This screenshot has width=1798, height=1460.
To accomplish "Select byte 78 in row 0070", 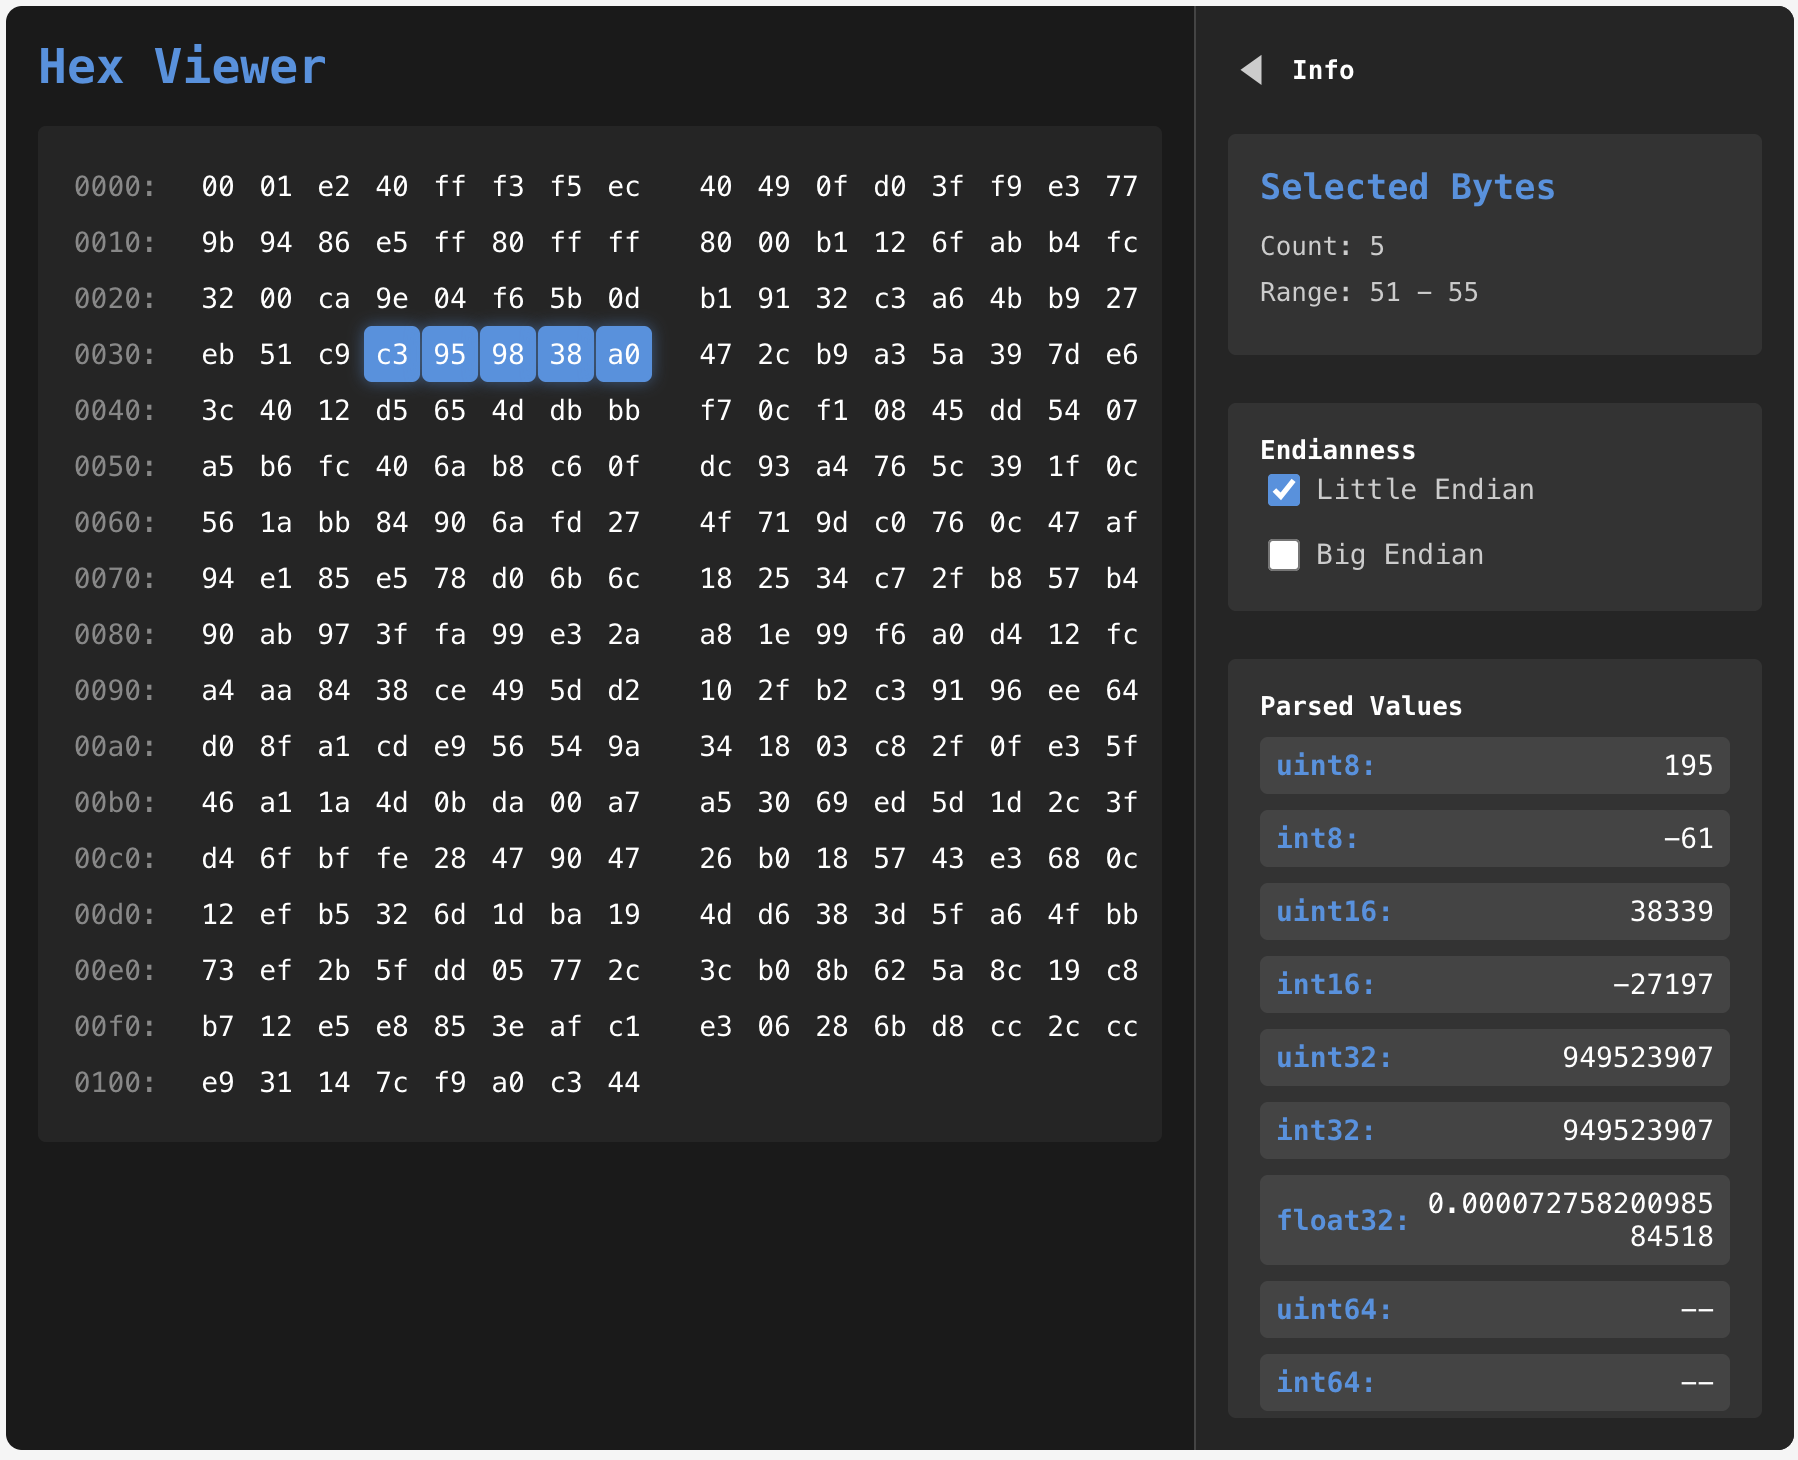I will click(450, 578).
